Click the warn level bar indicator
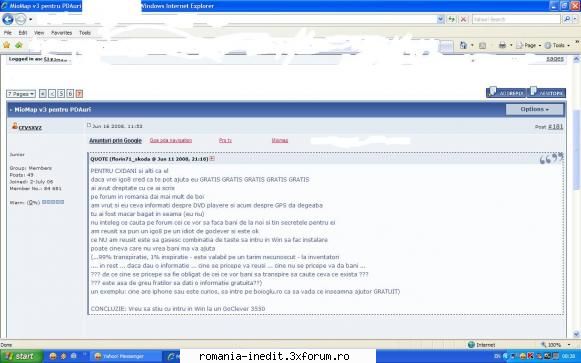The width and height of the screenshot is (581, 363). (53, 202)
